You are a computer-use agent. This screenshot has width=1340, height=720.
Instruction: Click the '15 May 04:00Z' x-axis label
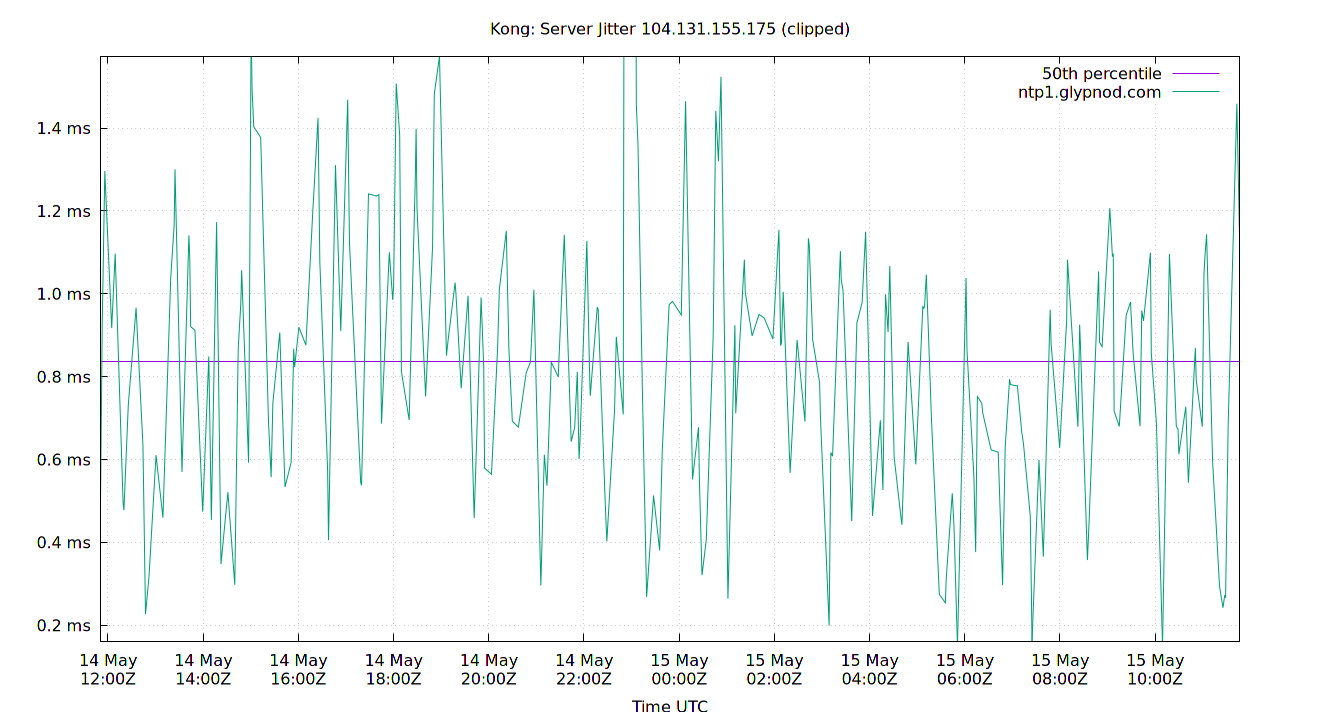869,670
